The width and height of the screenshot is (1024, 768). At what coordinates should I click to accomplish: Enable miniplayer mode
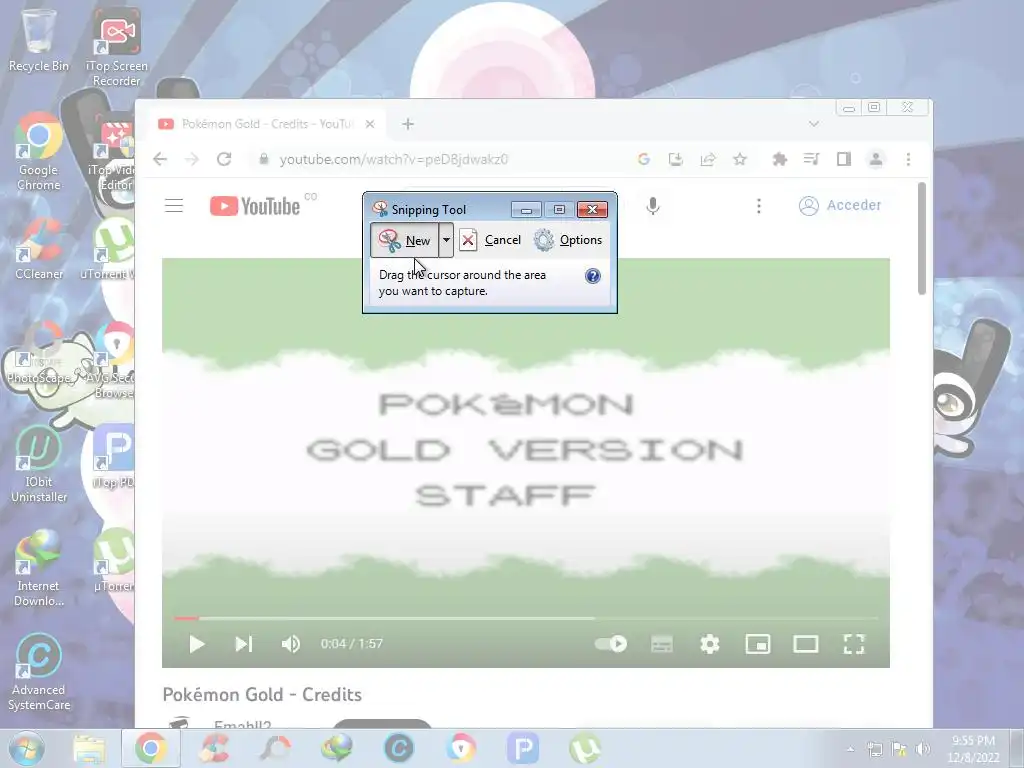click(758, 644)
